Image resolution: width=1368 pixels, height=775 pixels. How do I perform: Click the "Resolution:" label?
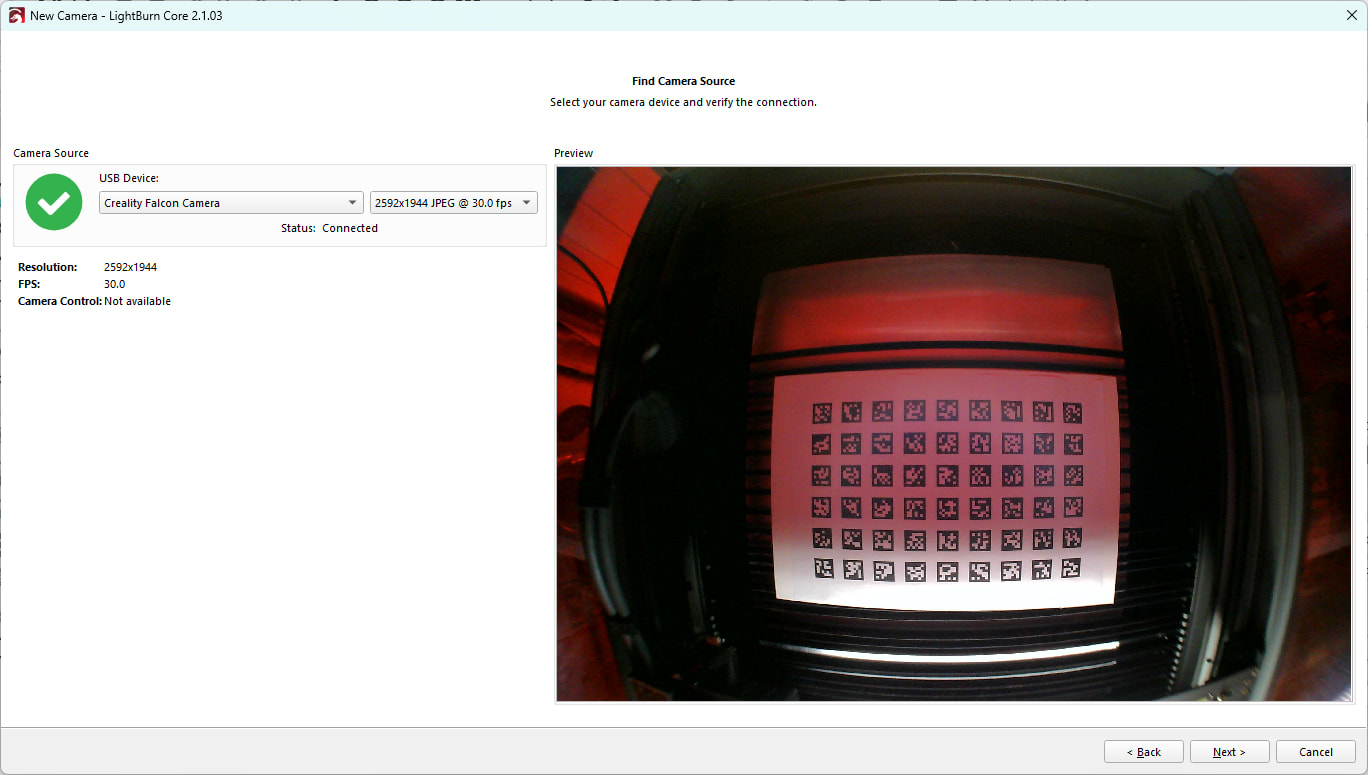pyautogui.click(x=48, y=267)
